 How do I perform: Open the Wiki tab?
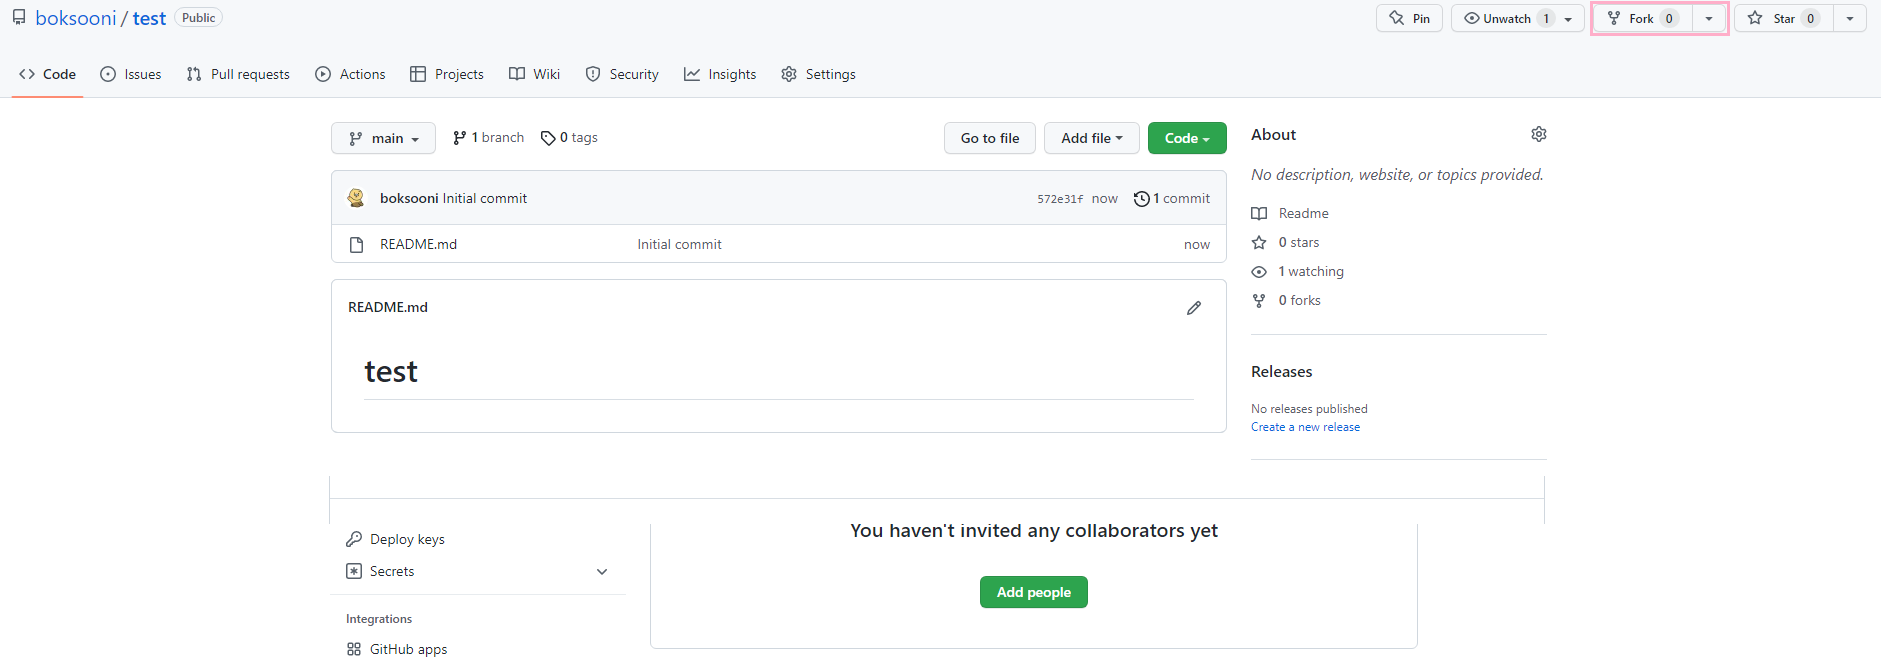pos(534,74)
